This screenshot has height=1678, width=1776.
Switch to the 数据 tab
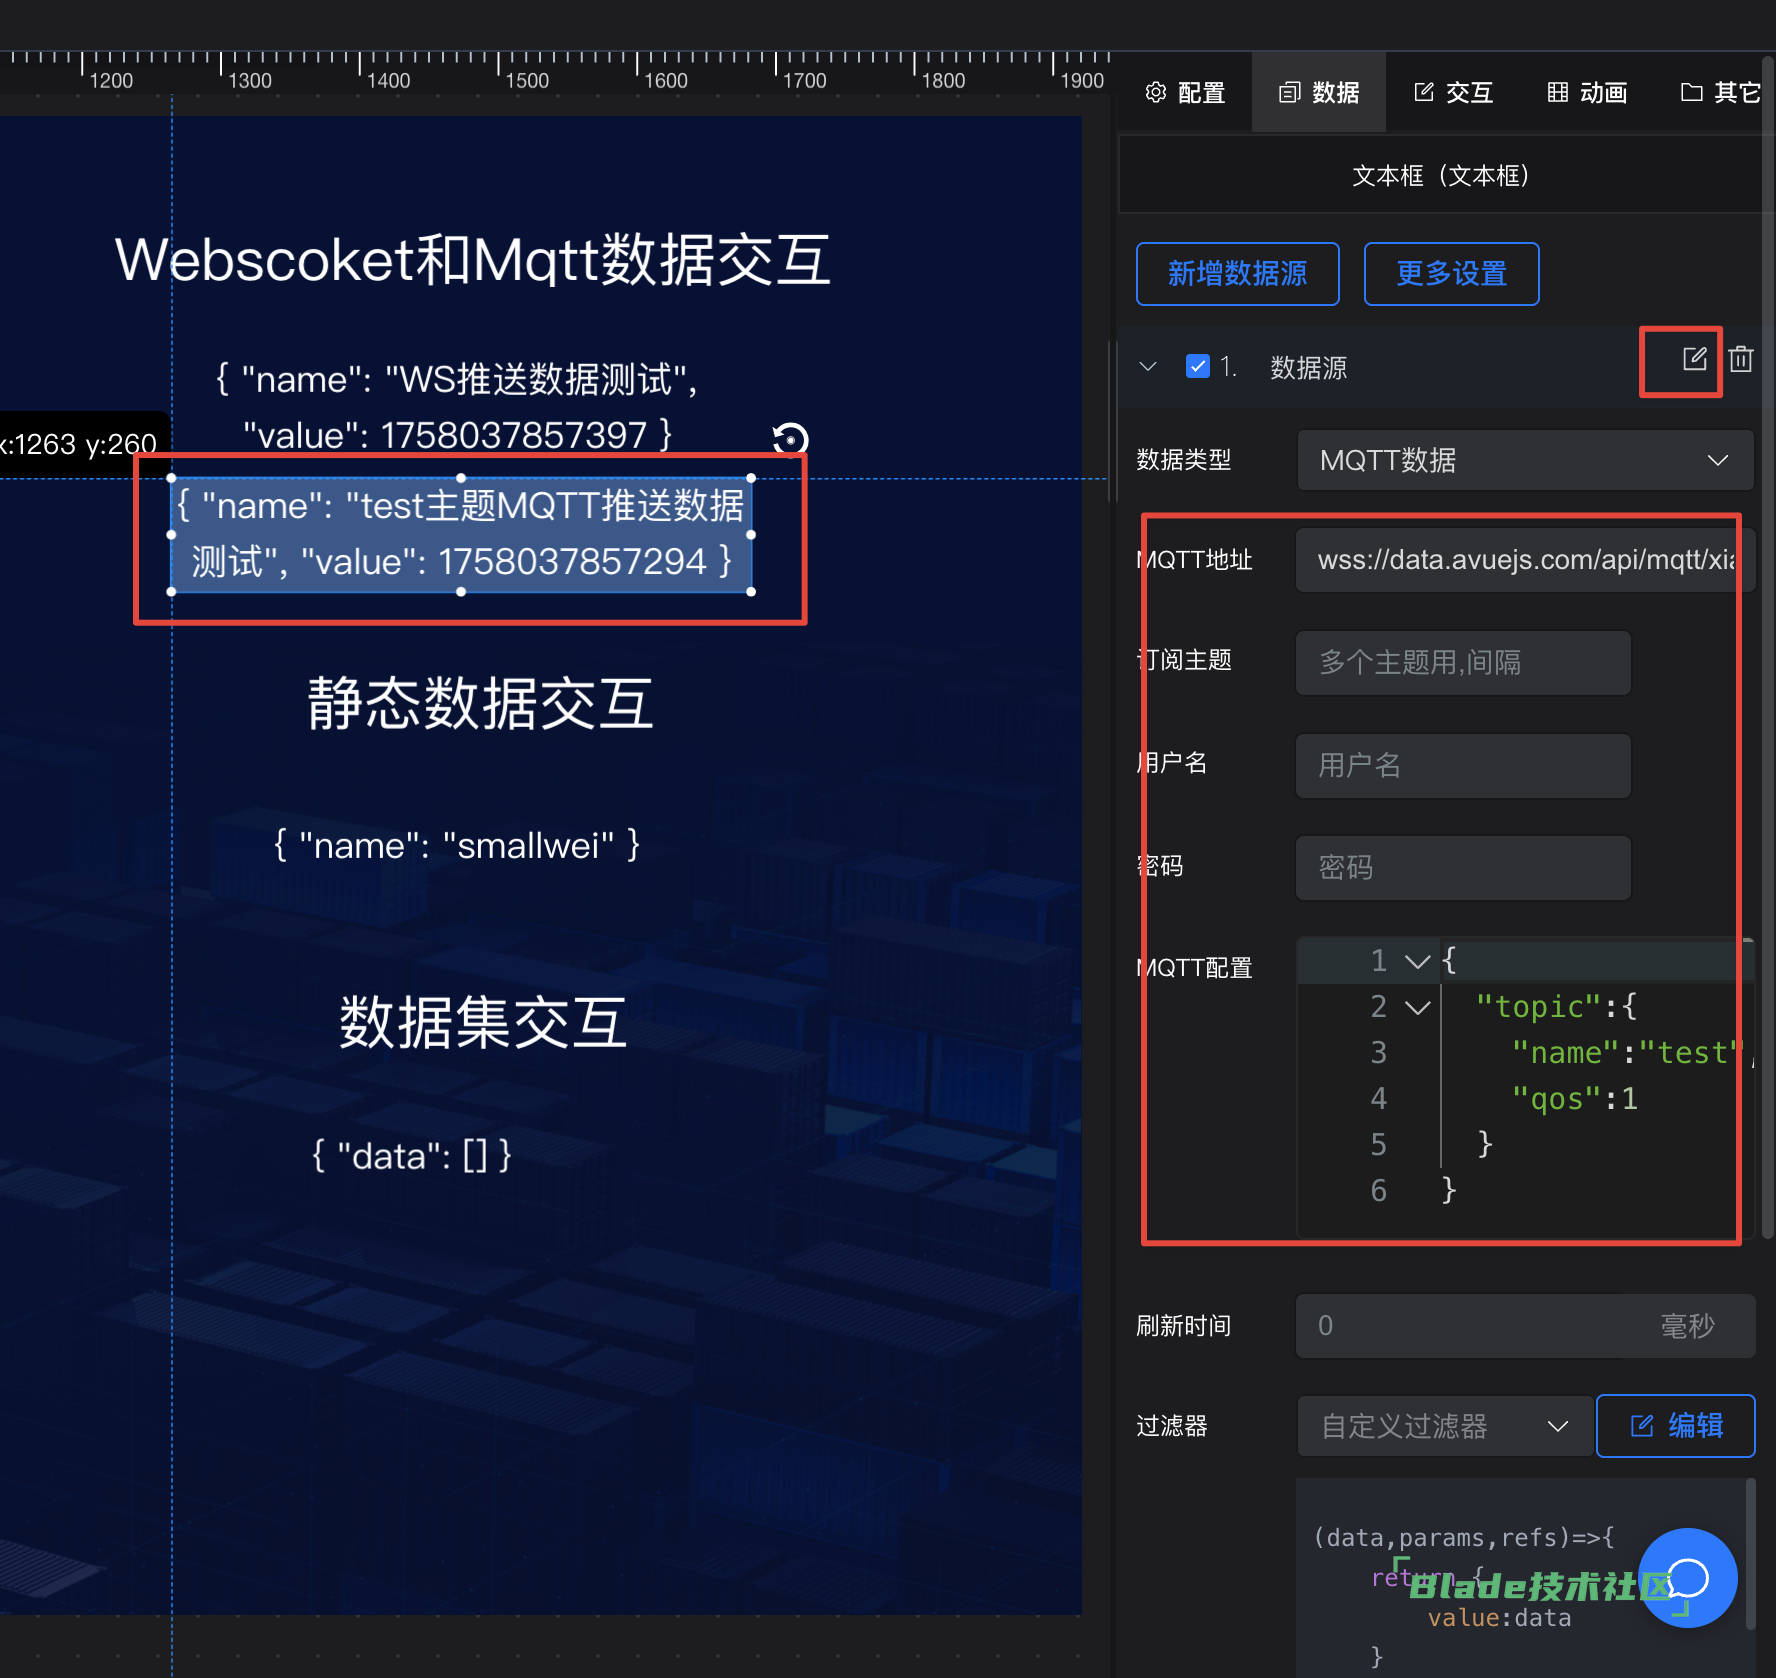1319,93
